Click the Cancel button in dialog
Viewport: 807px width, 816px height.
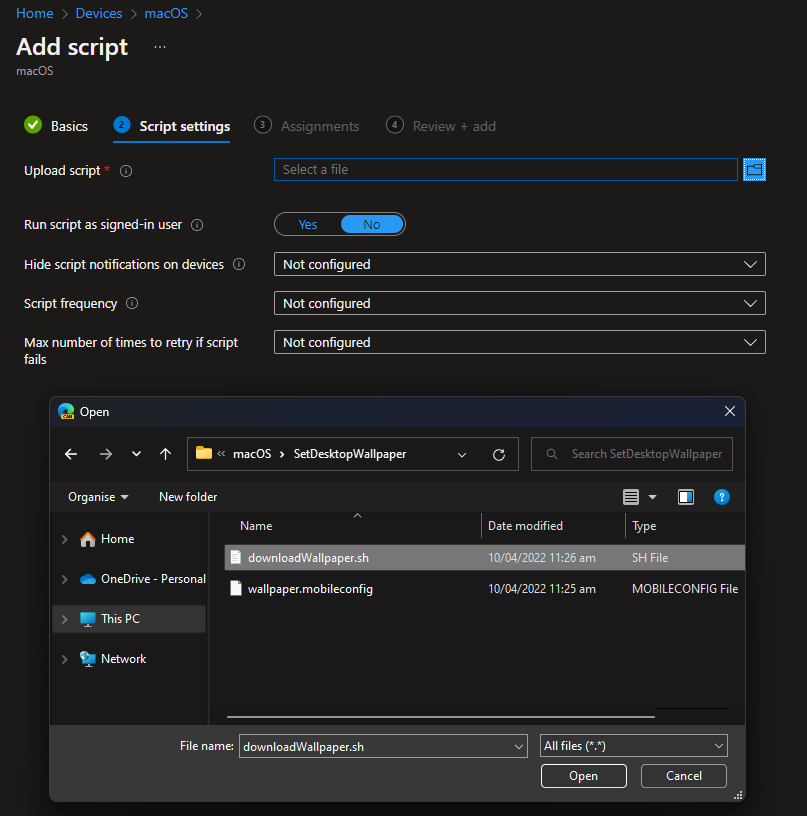pos(684,775)
